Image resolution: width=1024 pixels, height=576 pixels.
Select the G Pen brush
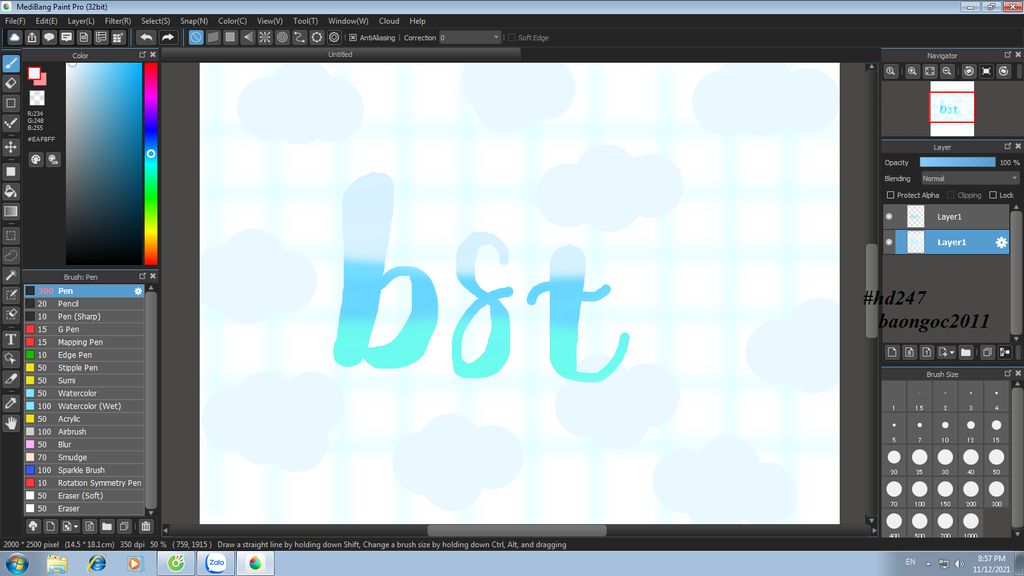84,329
